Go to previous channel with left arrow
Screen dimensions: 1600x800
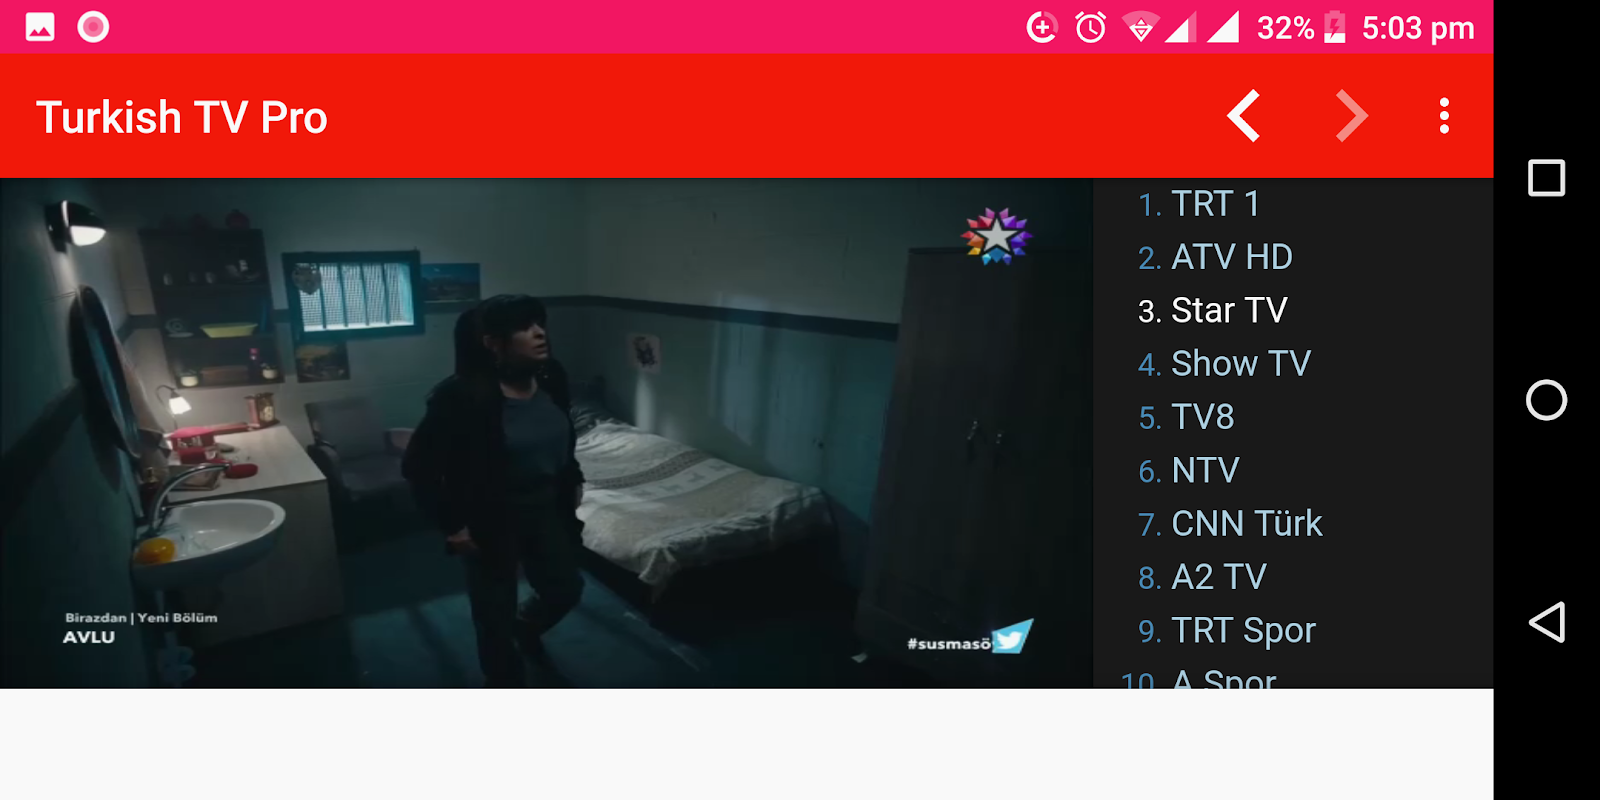[1244, 116]
